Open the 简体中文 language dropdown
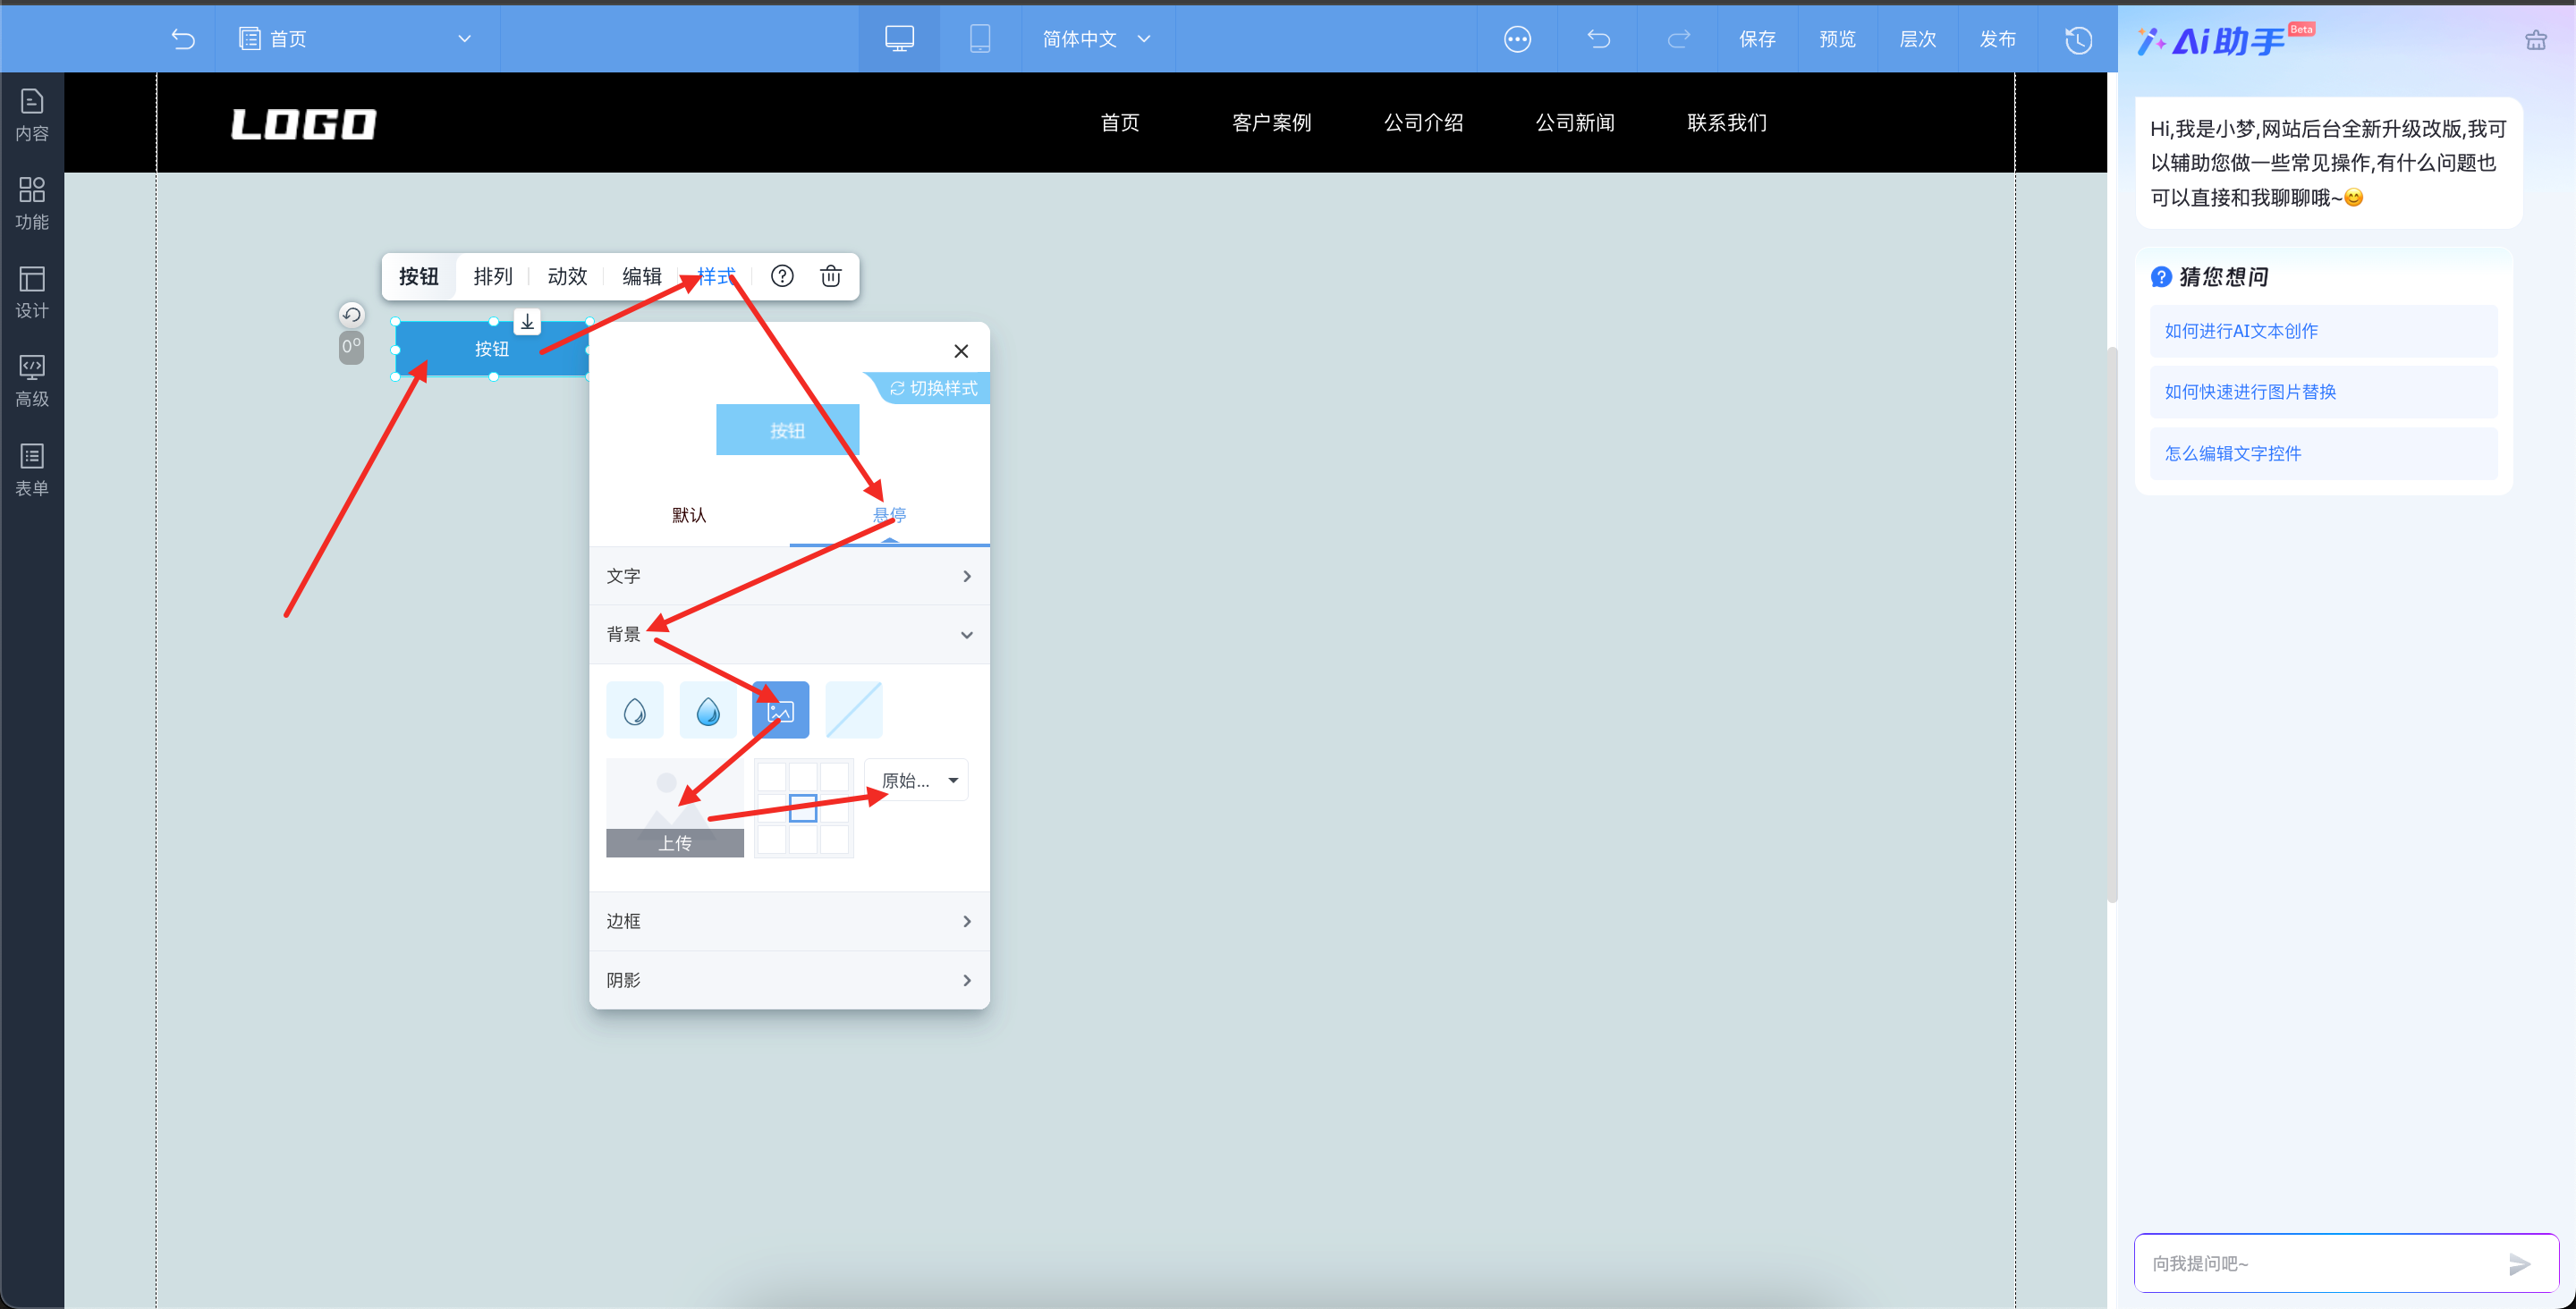Screen dimensions: 2576x1309 [1097, 39]
